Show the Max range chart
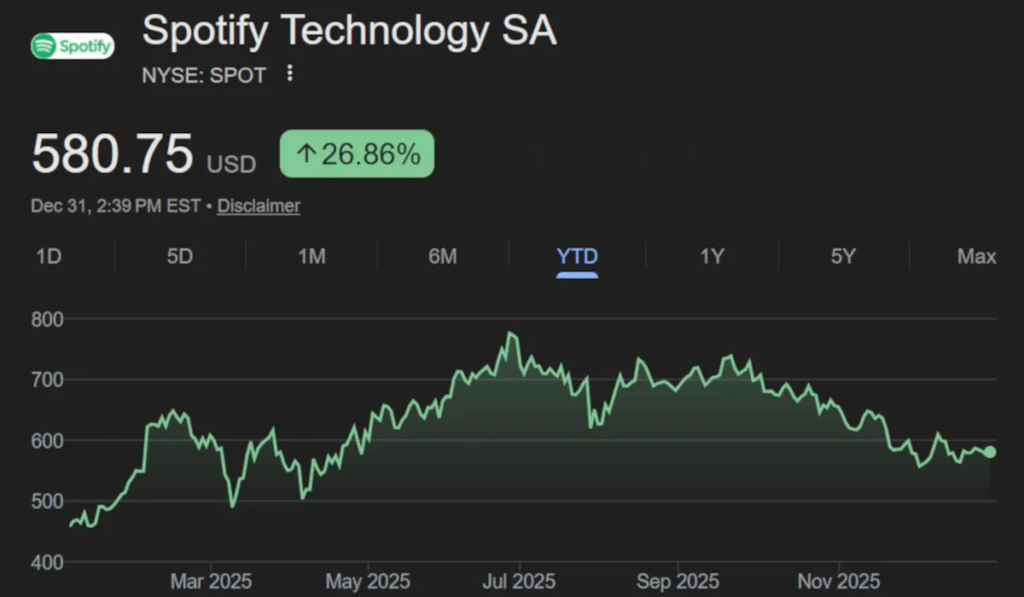 tap(976, 257)
